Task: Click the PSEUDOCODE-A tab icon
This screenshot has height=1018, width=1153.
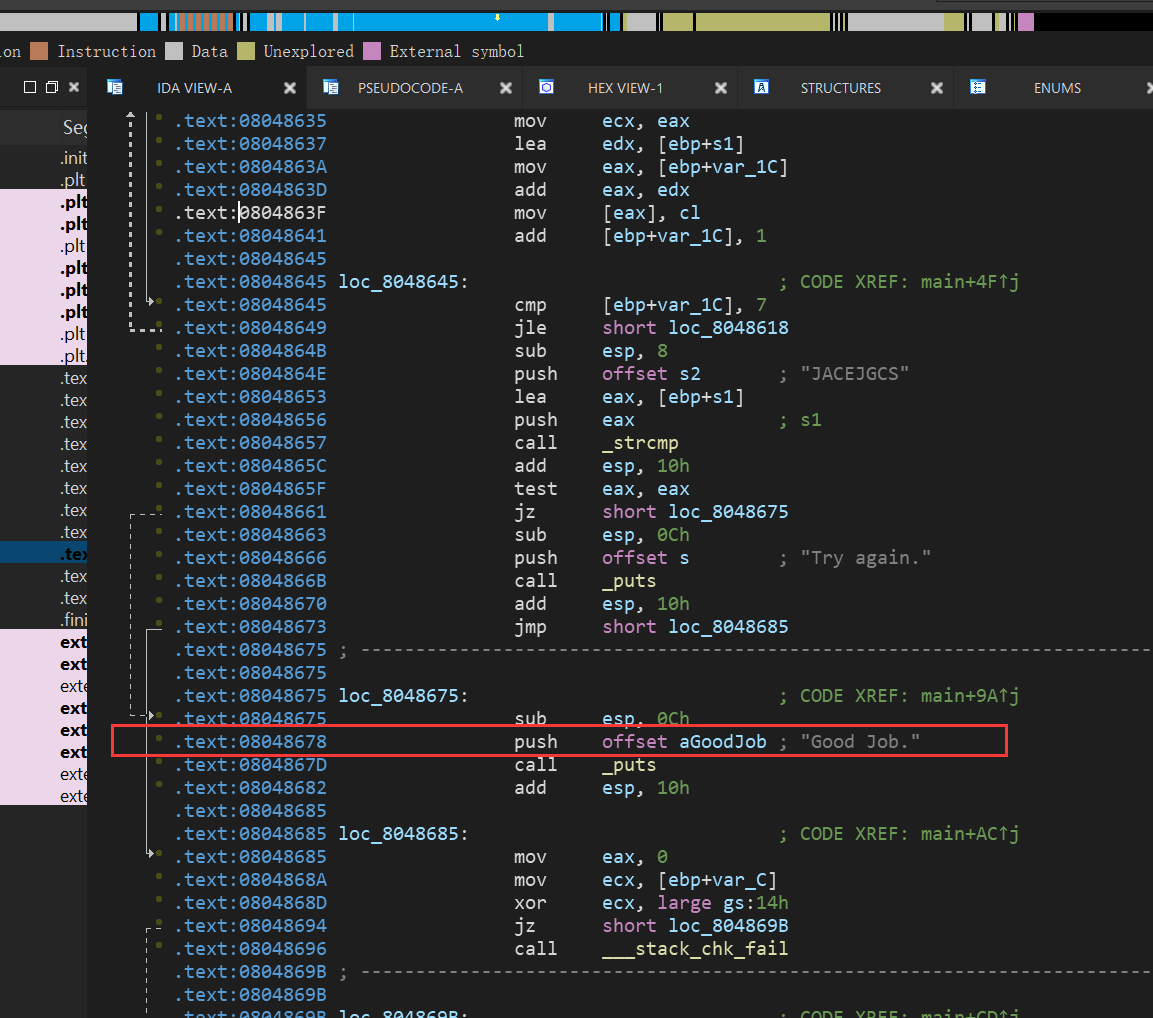Action: click(x=331, y=88)
